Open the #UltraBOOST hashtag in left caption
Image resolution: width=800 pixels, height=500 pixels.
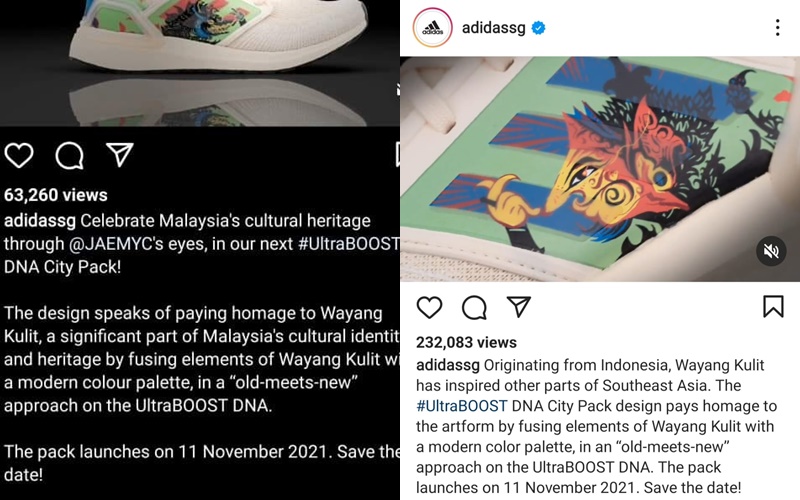349,244
